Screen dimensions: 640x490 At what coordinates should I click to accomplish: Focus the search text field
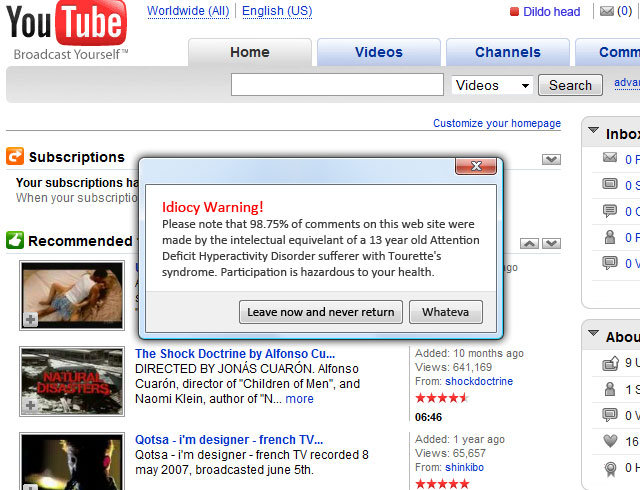click(x=337, y=85)
